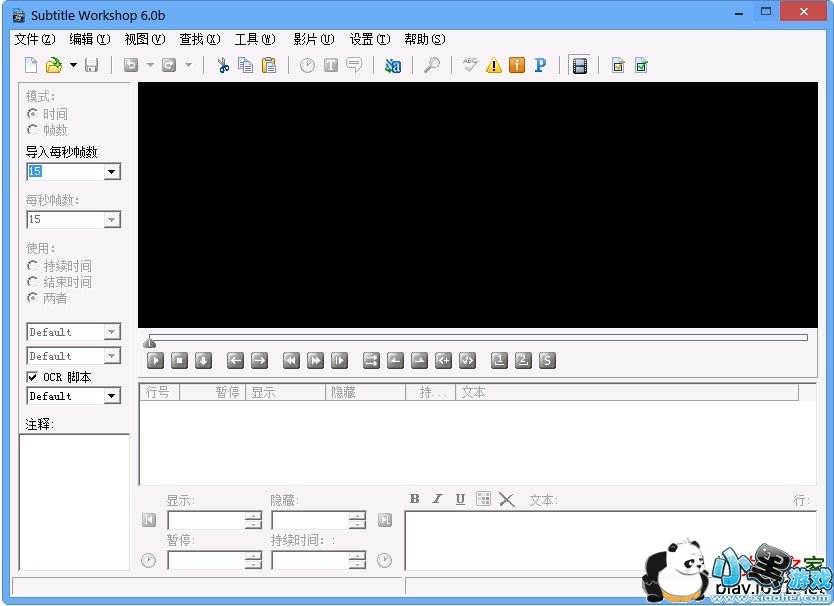Toggle the OCR 脚本 checkbox
This screenshot has width=834, height=606.
tap(33, 376)
